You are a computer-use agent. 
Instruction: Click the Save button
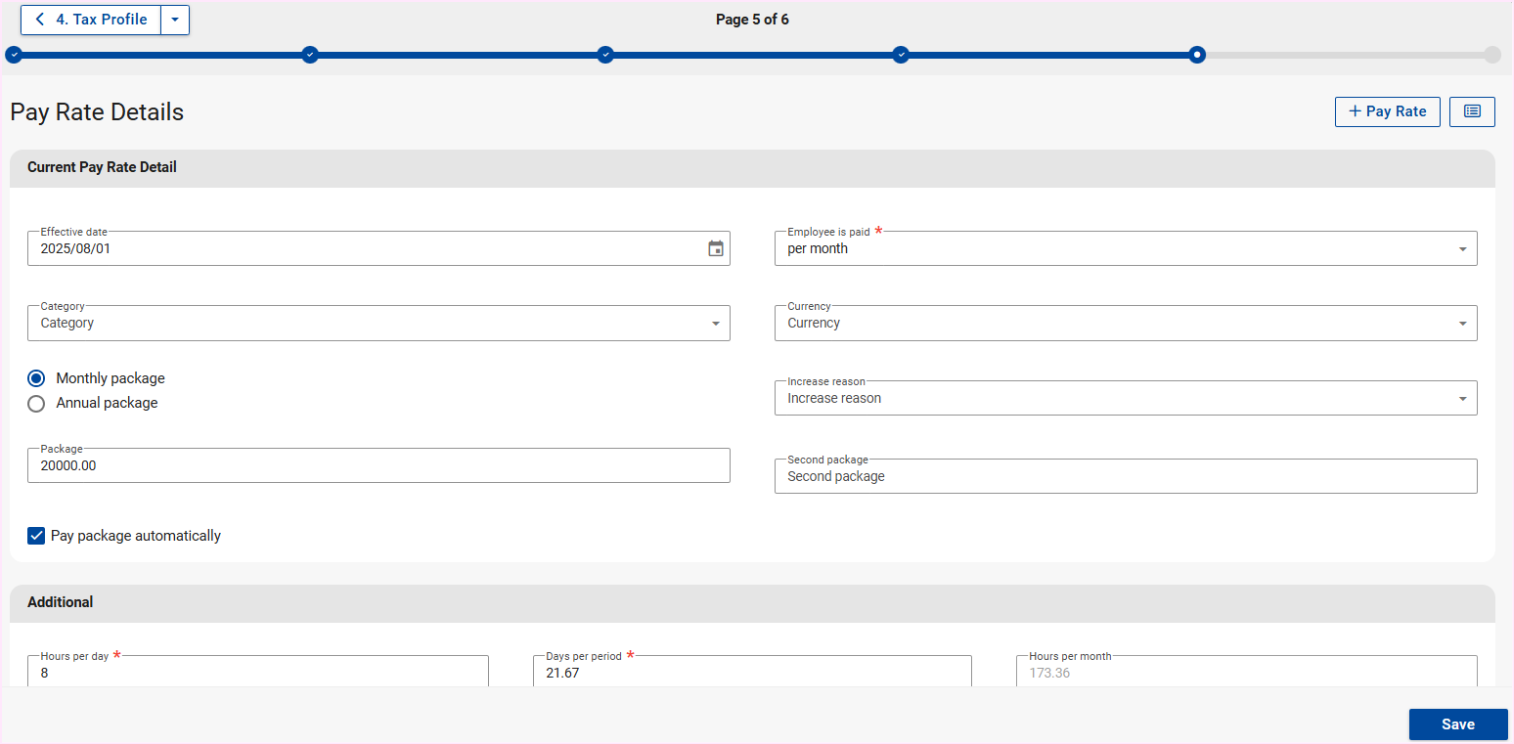[x=1457, y=724]
